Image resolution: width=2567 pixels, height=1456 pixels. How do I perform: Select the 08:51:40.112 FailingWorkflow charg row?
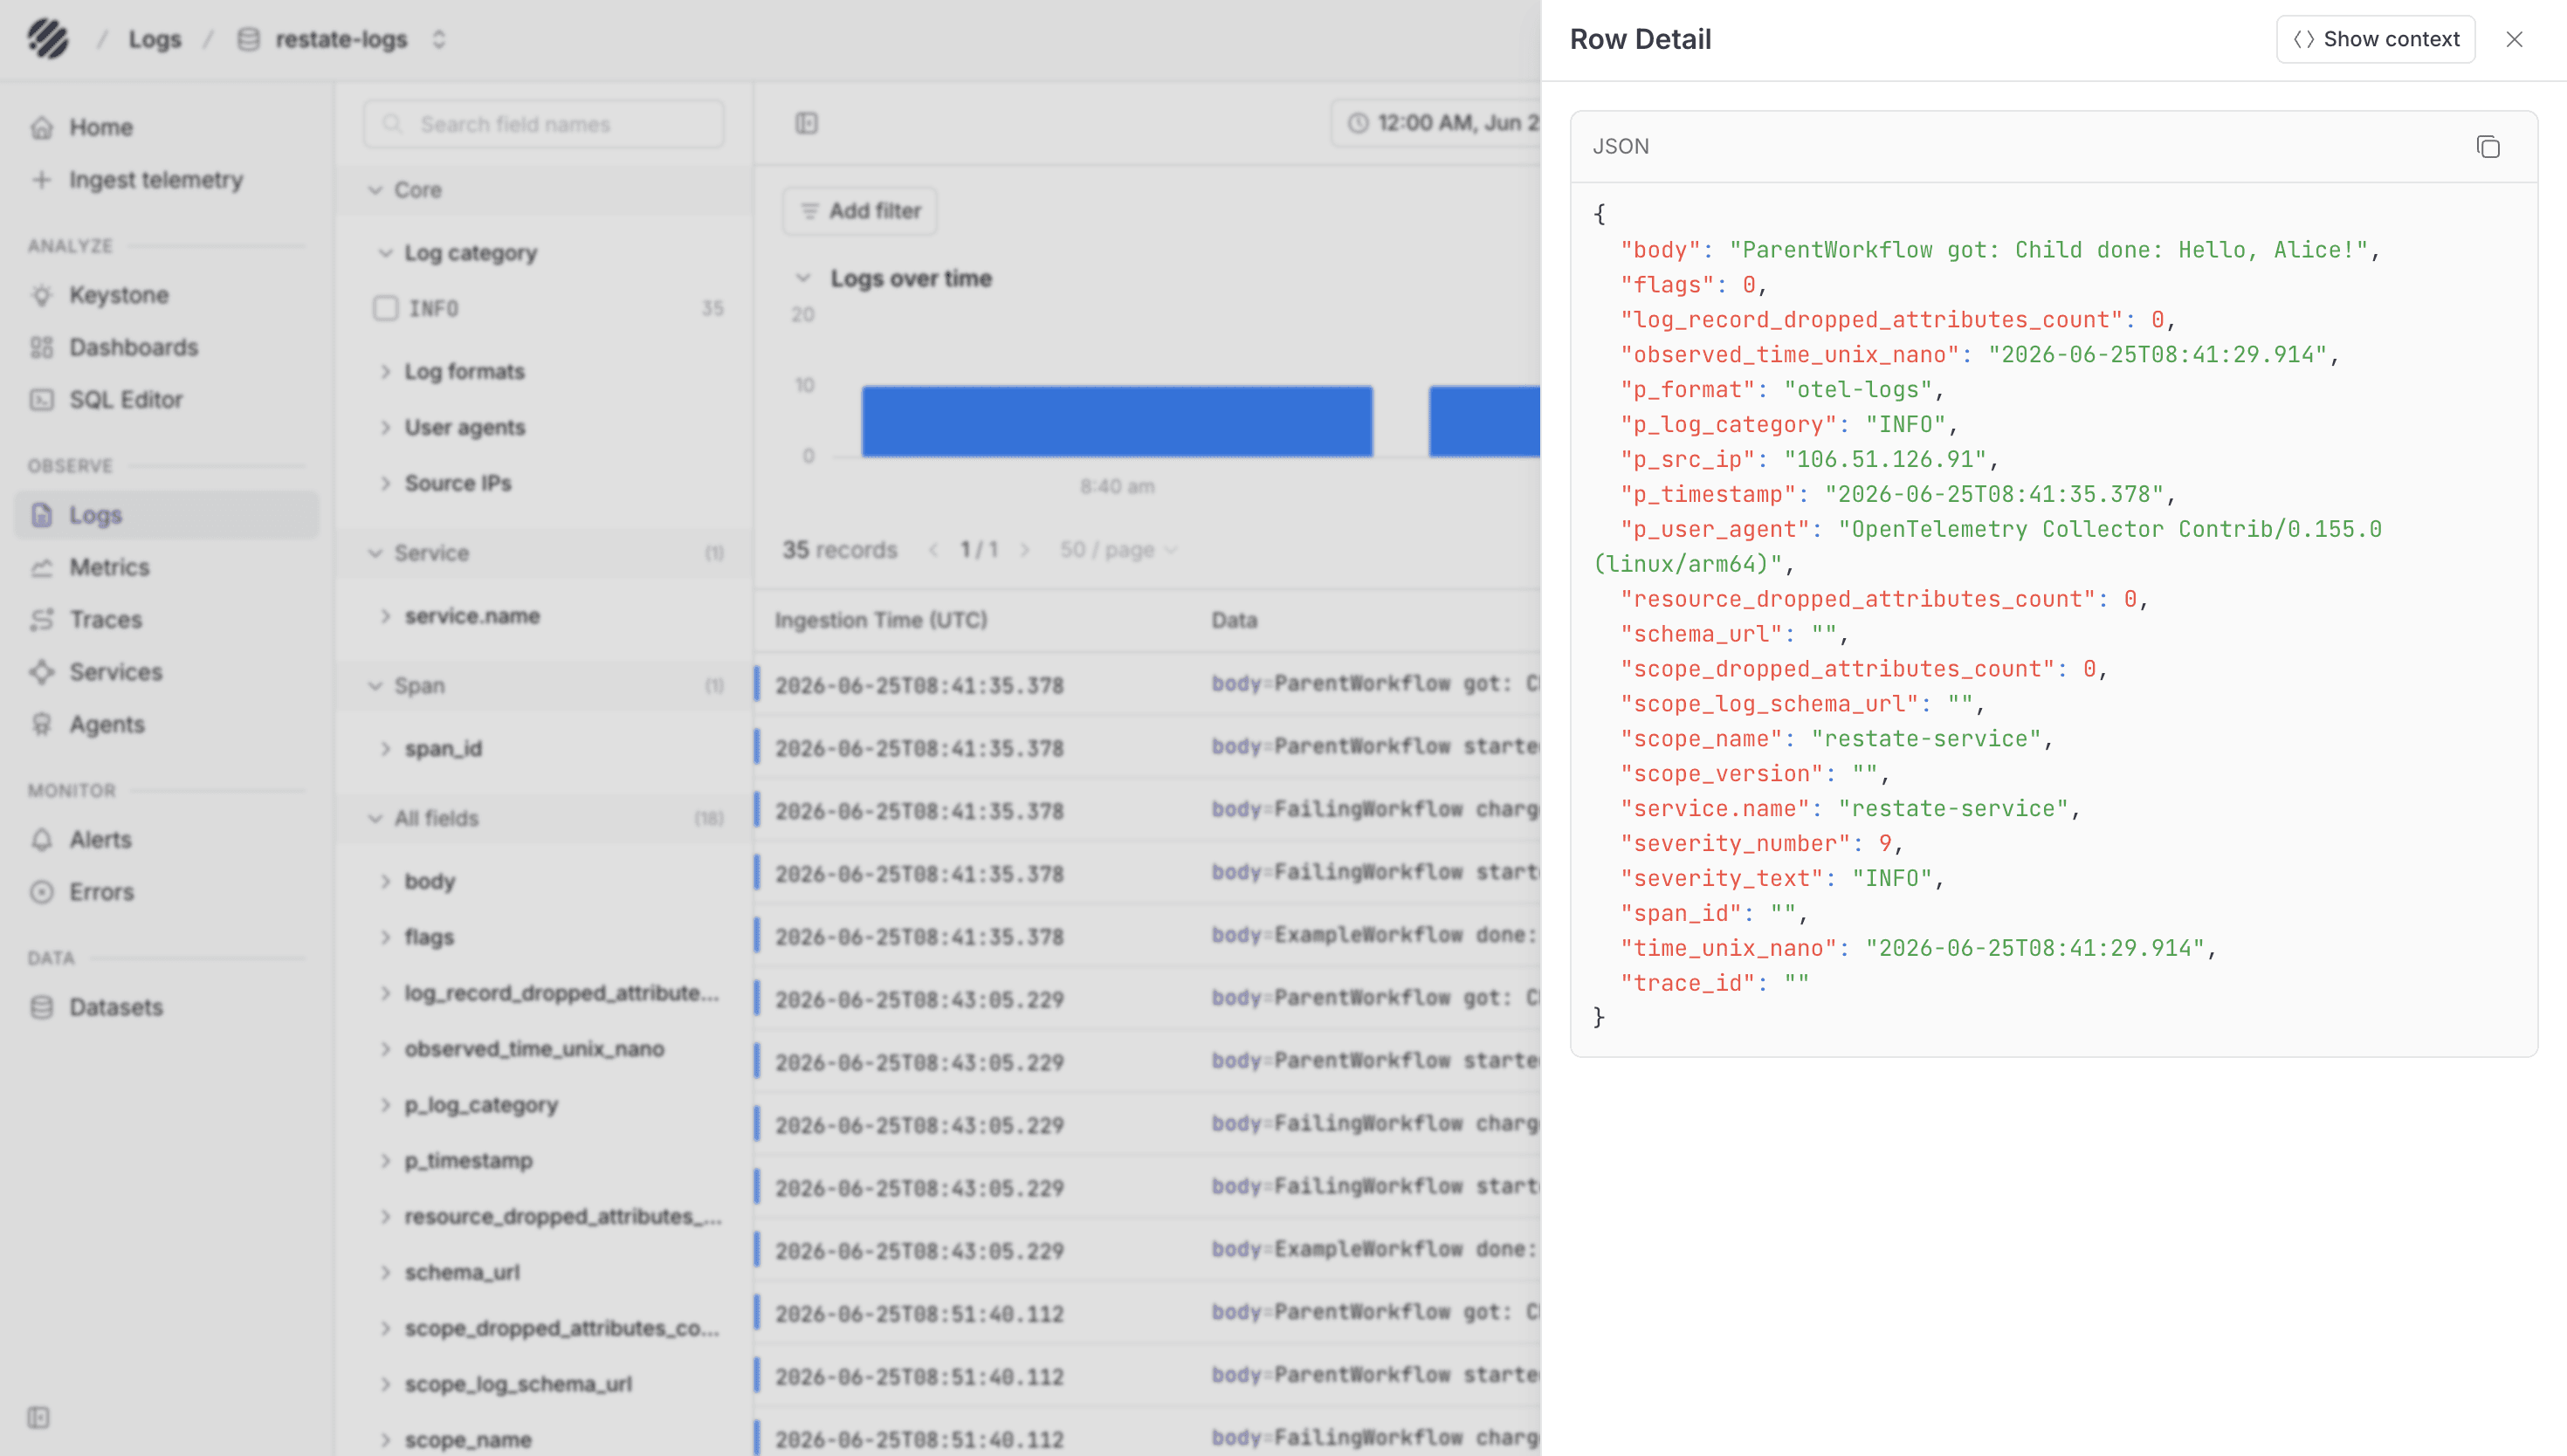[x=1148, y=1439]
